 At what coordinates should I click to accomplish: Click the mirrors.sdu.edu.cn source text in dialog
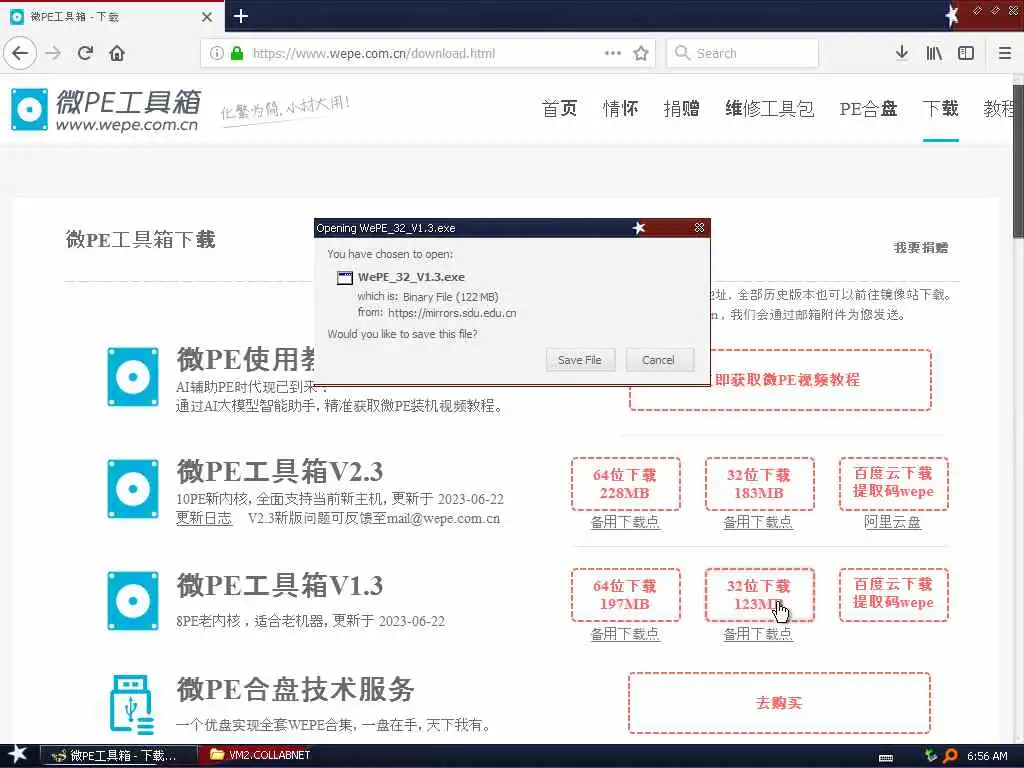coord(452,313)
